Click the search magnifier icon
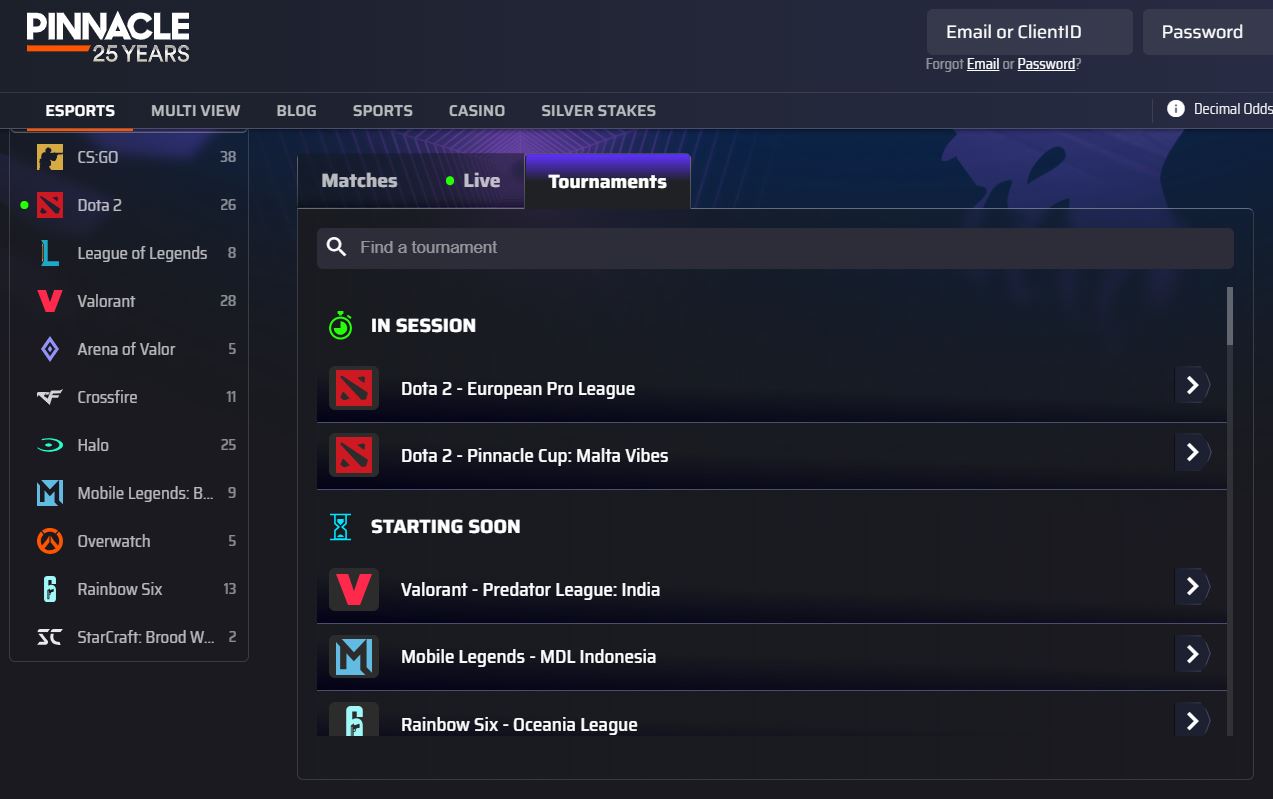Image resolution: width=1273 pixels, height=799 pixels. (337, 247)
